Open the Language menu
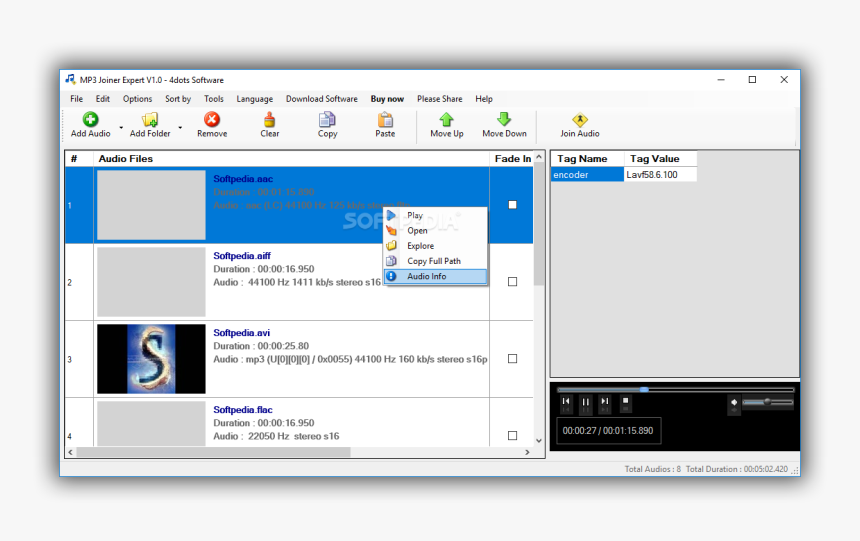Image resolution: width=860 pixels, height=541 pixels. pos(254,99)
